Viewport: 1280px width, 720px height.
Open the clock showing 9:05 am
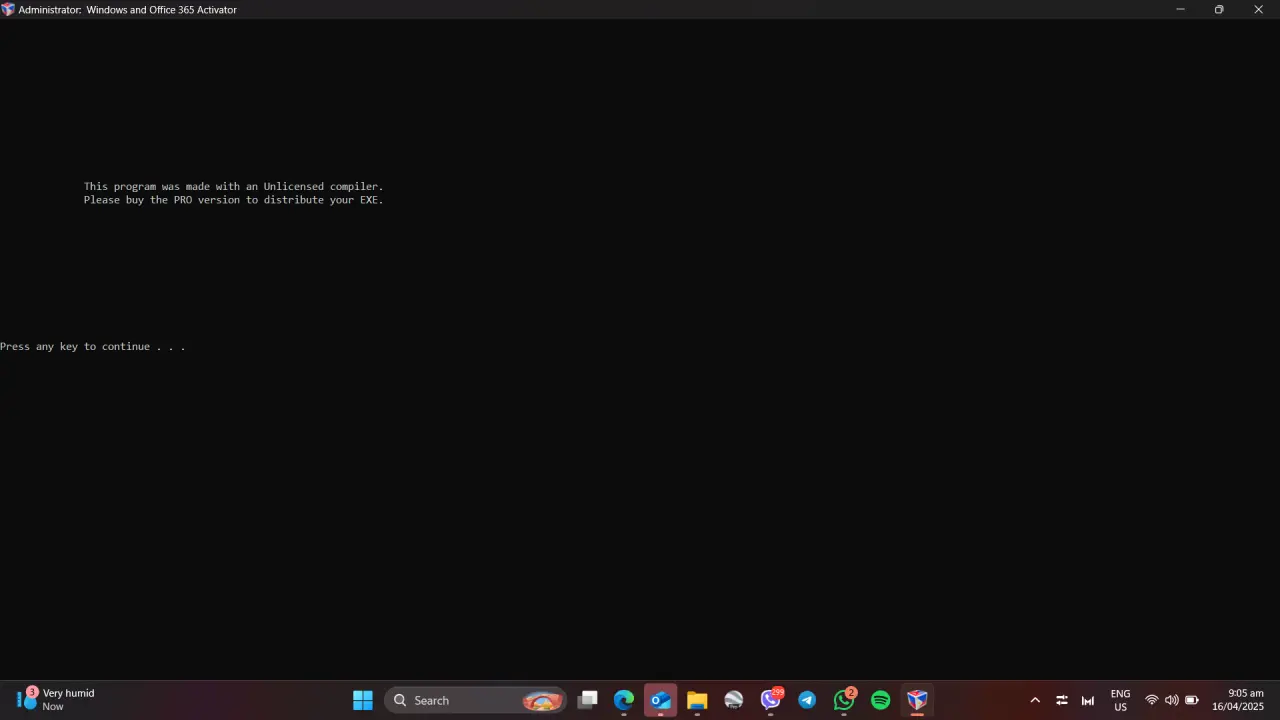click(x=1238, y=700)
